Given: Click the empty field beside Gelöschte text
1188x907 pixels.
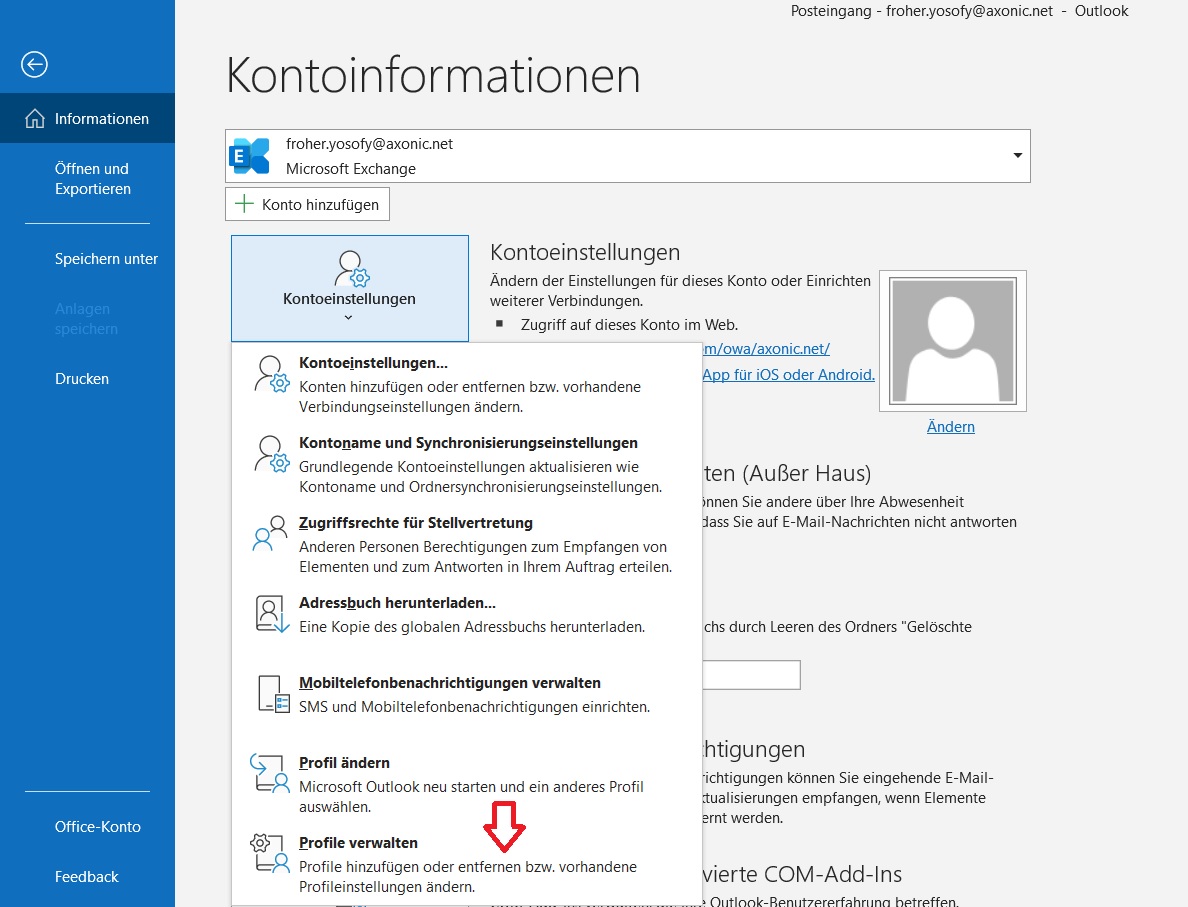Looking at the screenshot, I should tap(751, 674).
